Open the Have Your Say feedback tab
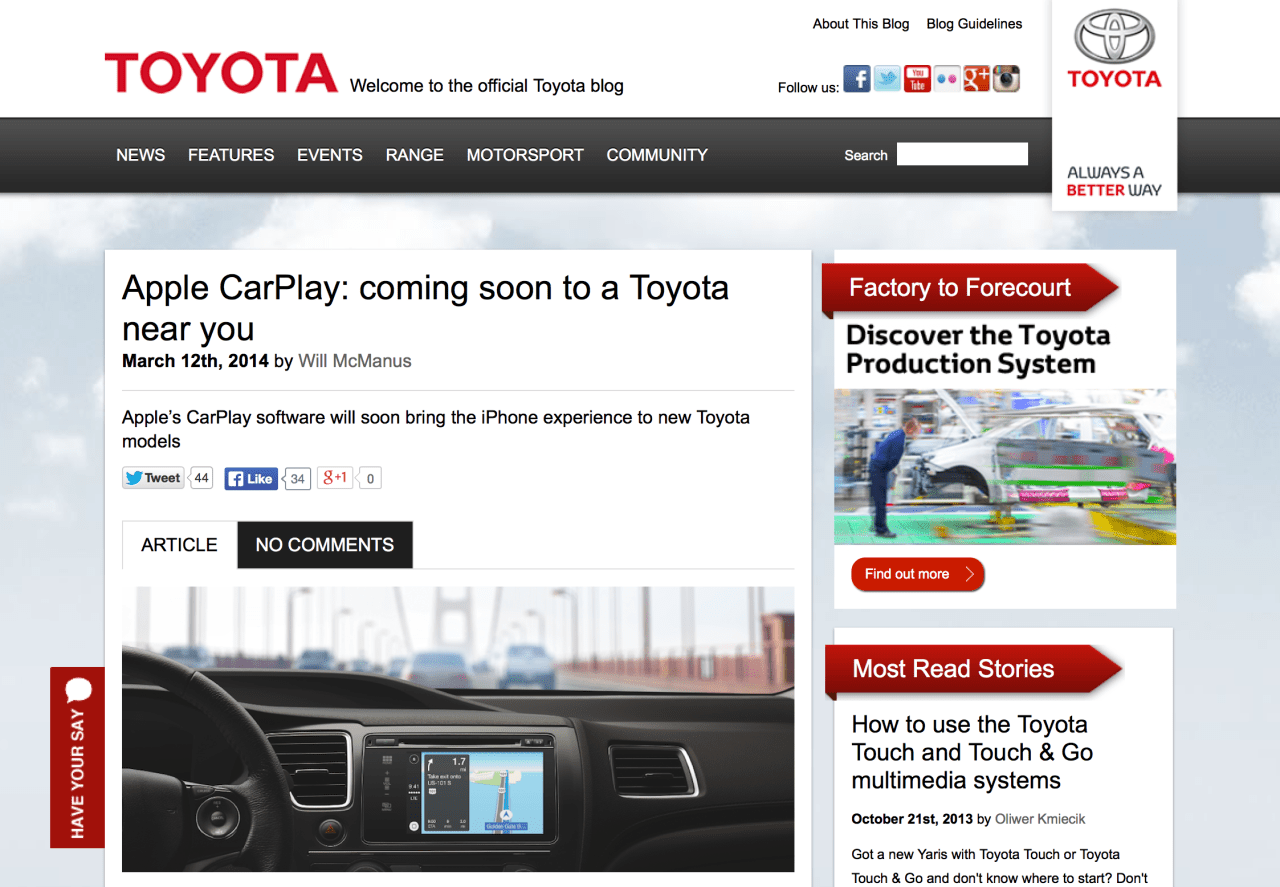This screenshot has height=887, width=1280. [x=77, y=757]
